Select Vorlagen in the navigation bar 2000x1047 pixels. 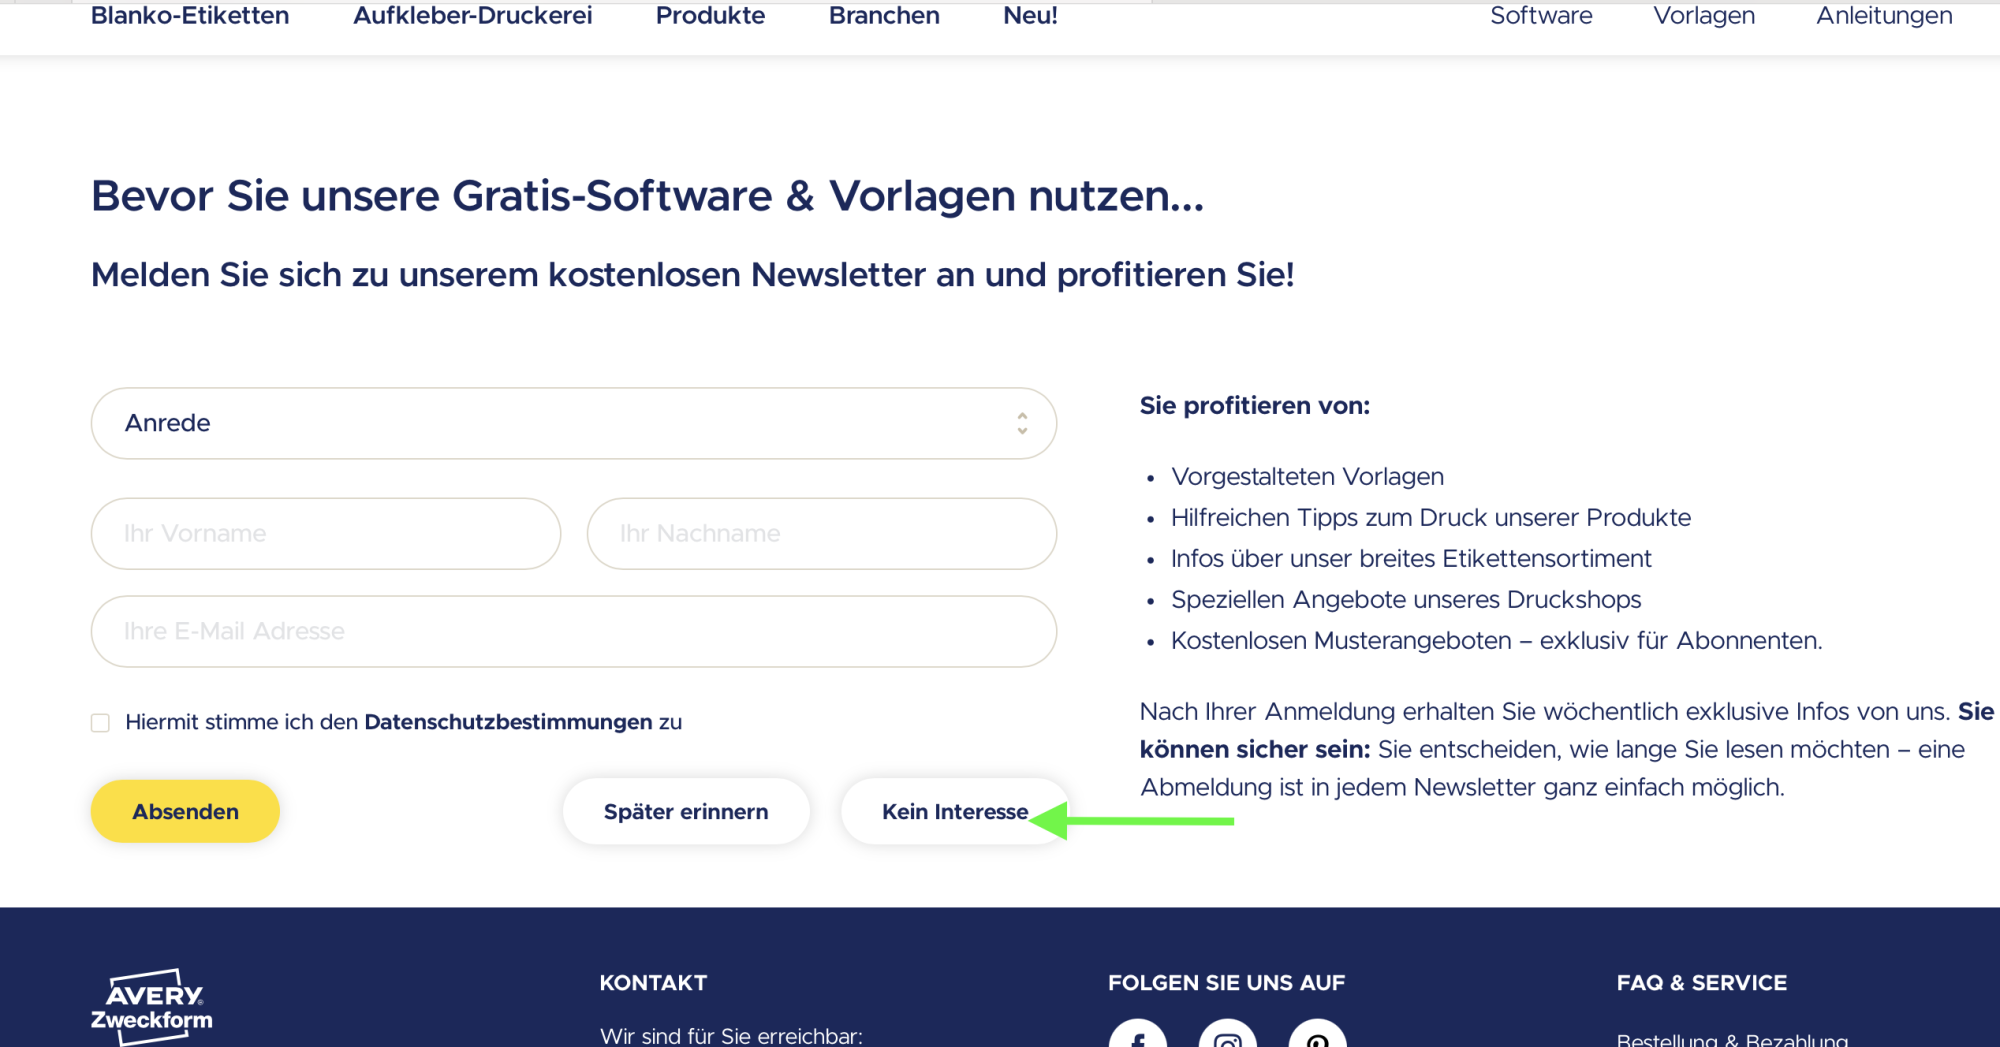pos(1704,15)
